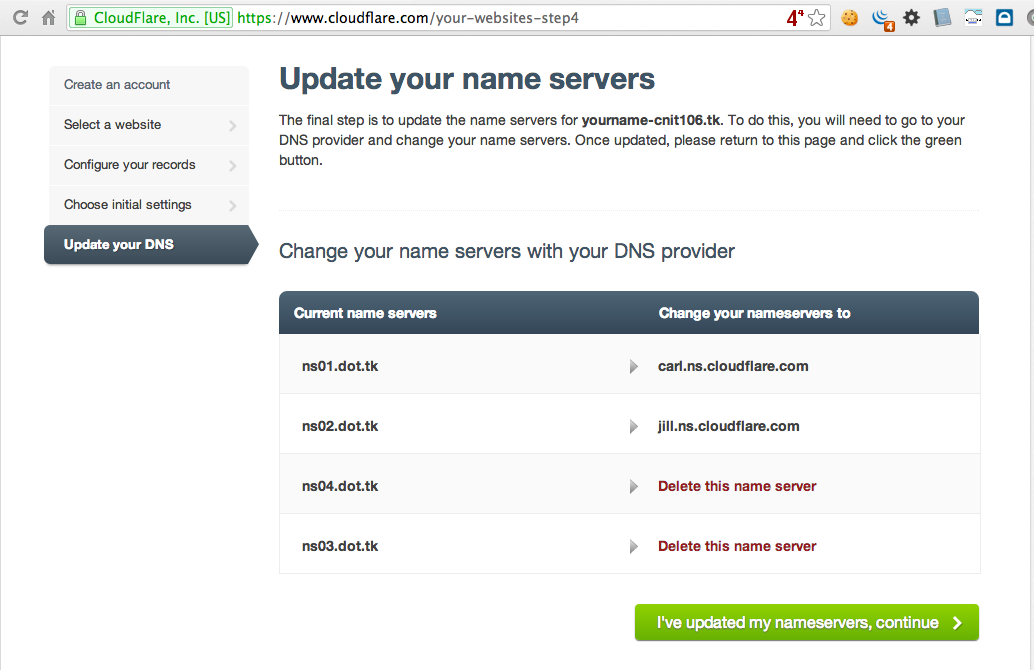The height and width of the screenshot is (670, 1034).
Task: Go to the Select a website step
Action: [x=148, y=125]
